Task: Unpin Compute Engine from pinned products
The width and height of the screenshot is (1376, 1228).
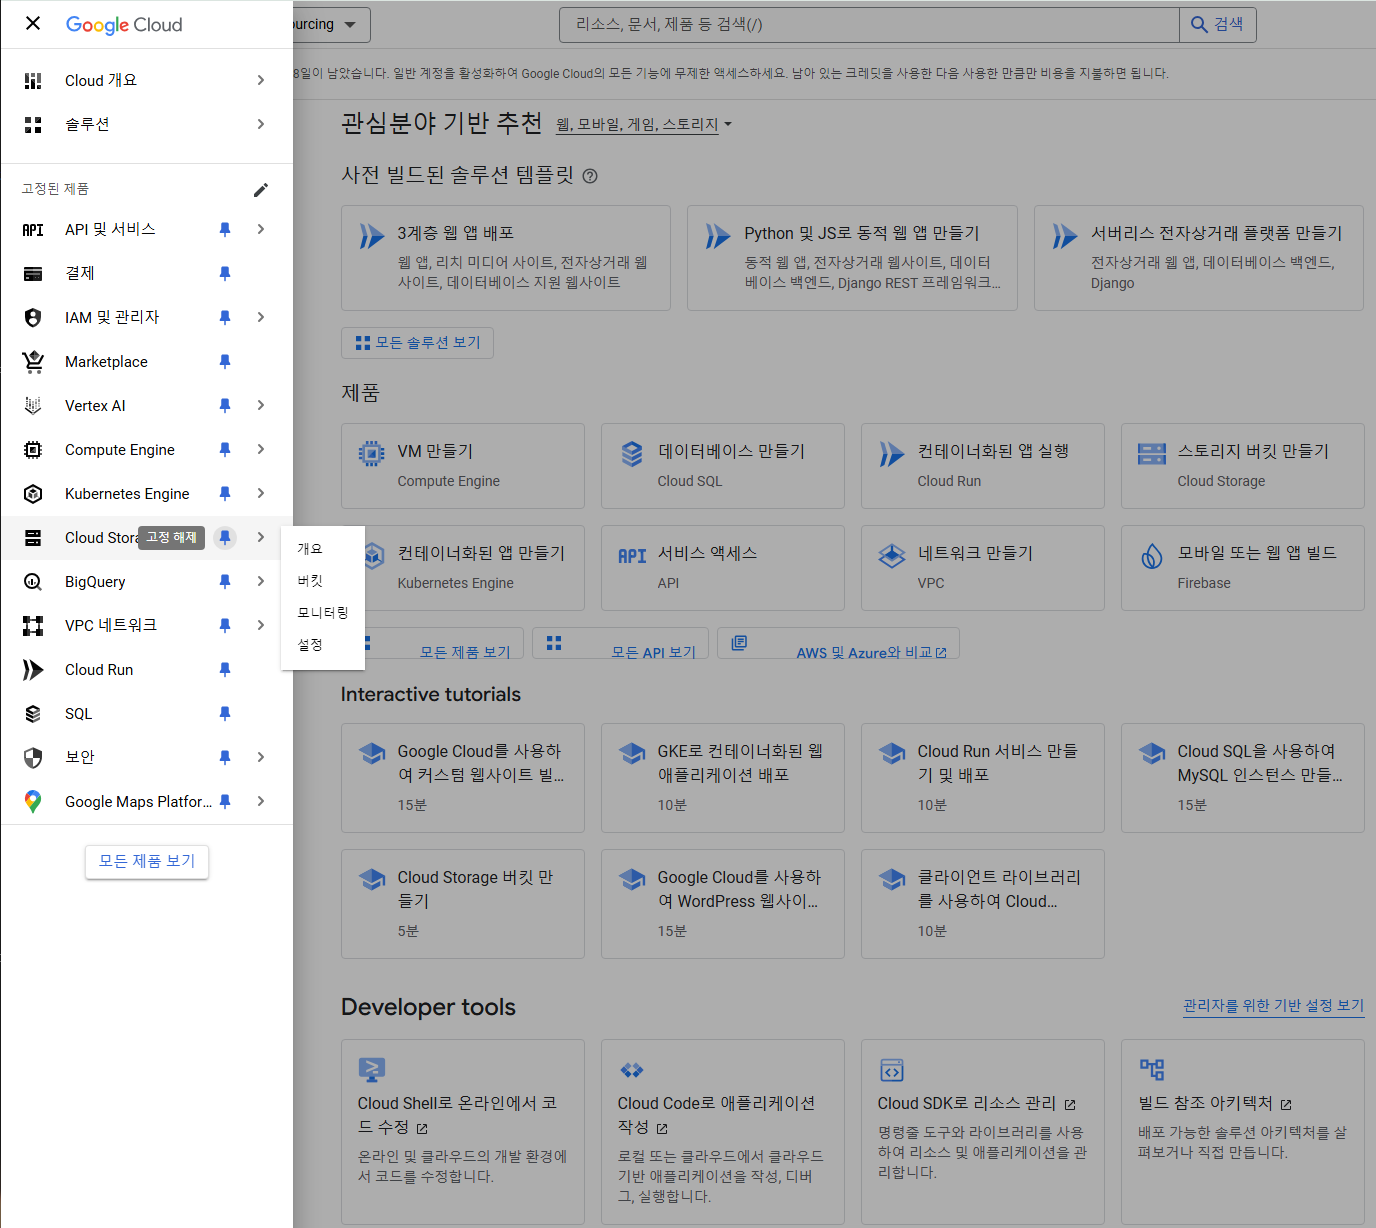Action: coord(225,450)
